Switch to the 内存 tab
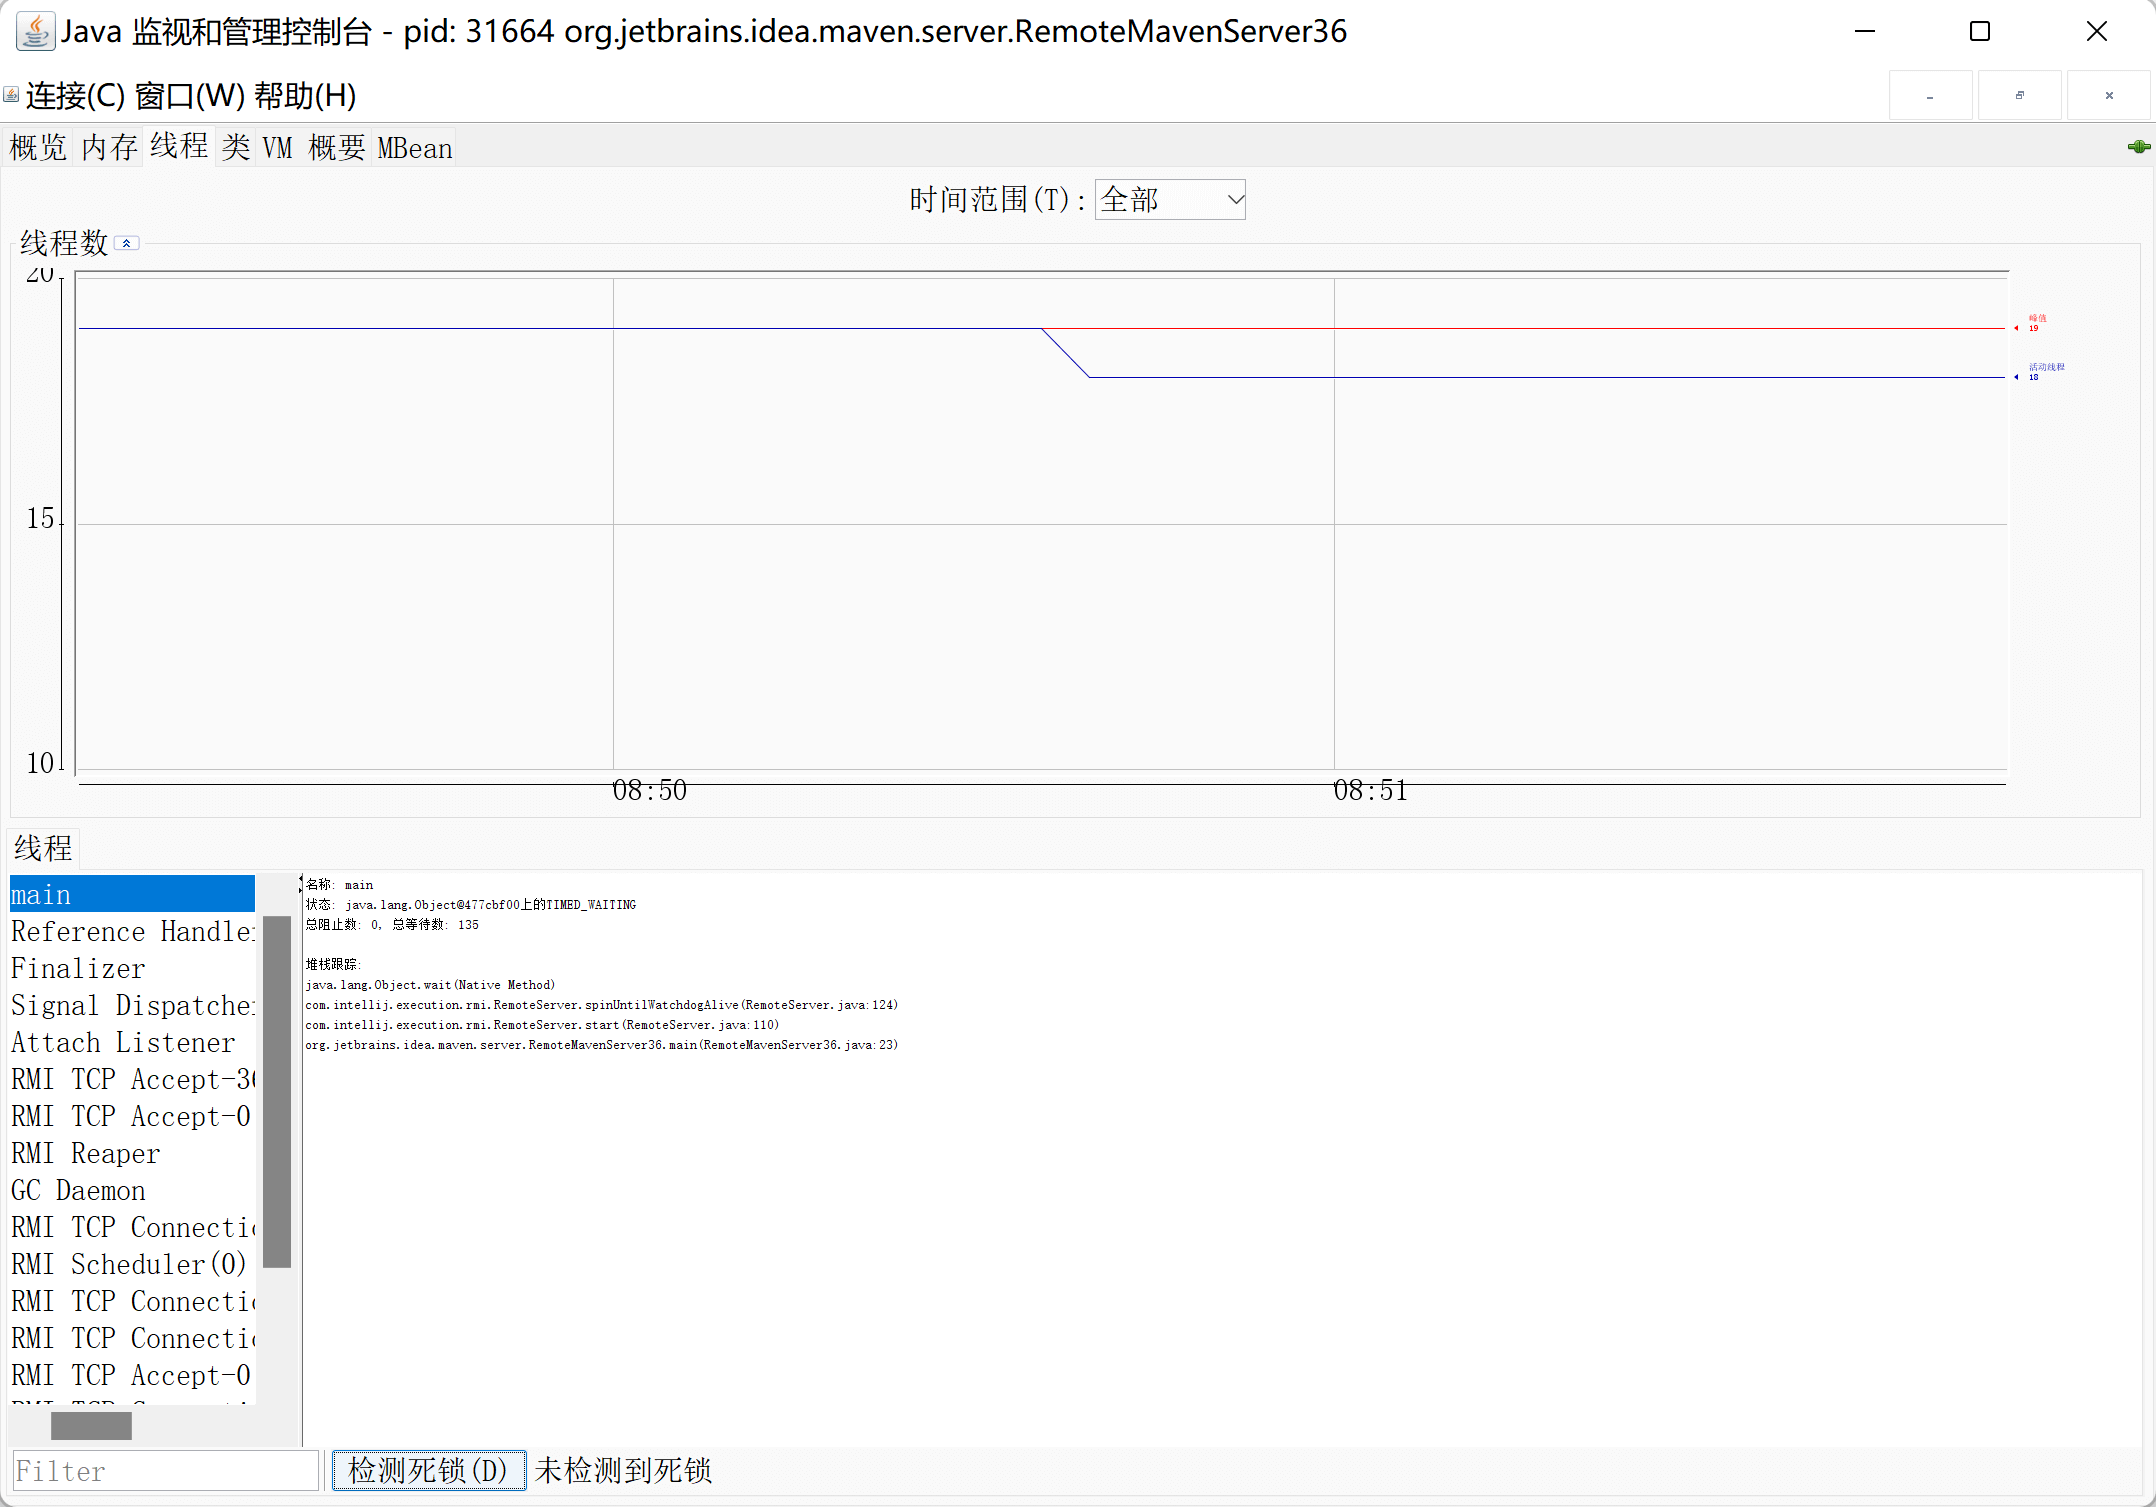This screenshot has width=2156, height=1507. pyautogui.click(x=109, y=148)
